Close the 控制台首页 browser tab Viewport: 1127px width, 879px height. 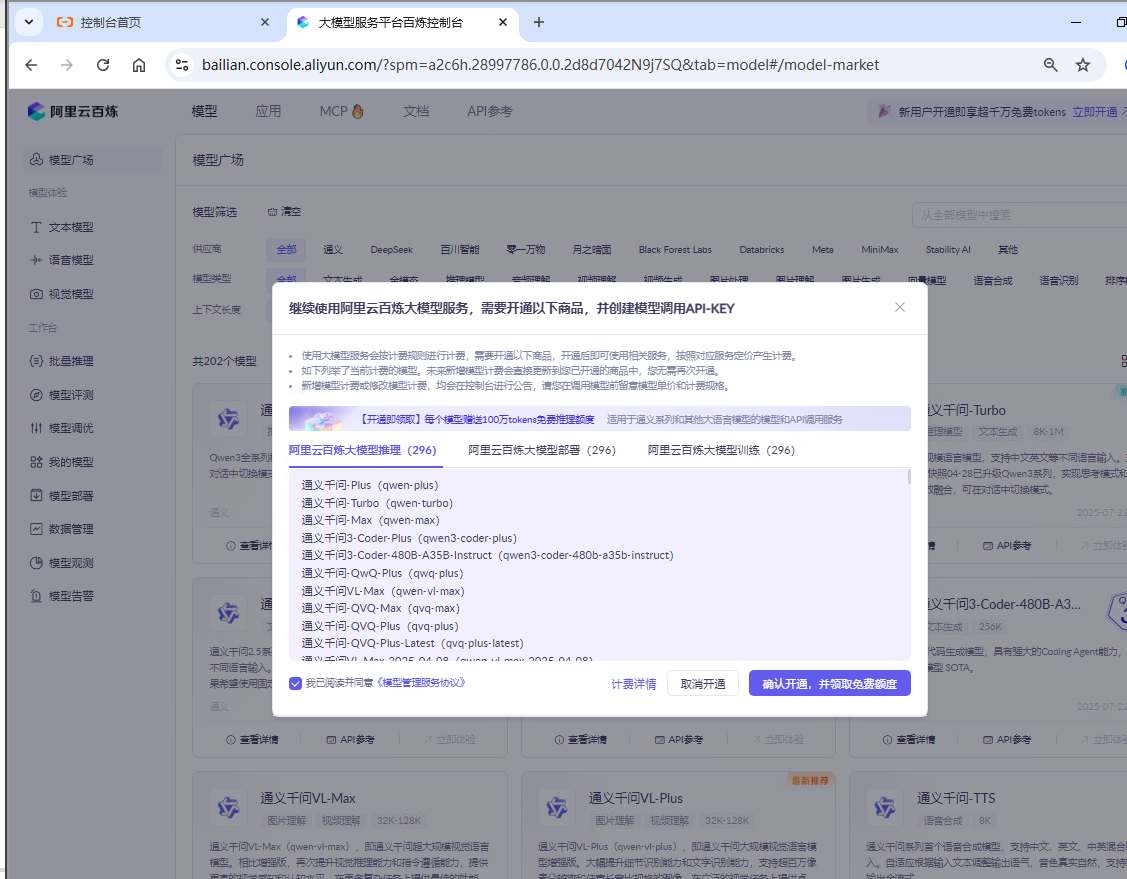pyautogui.click(x=264, y=22)
